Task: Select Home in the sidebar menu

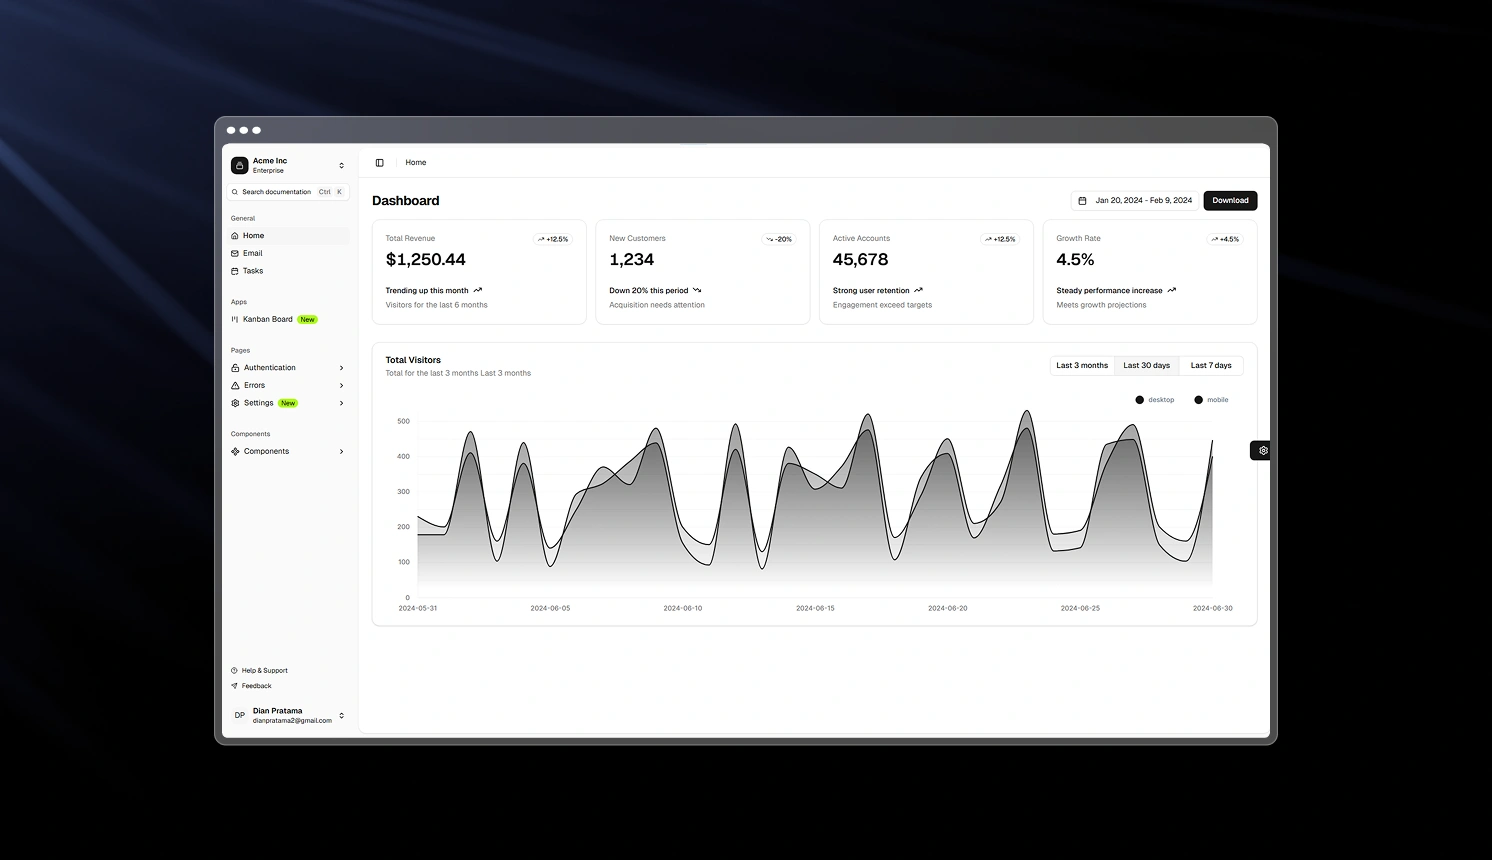Action: [288, 236]
